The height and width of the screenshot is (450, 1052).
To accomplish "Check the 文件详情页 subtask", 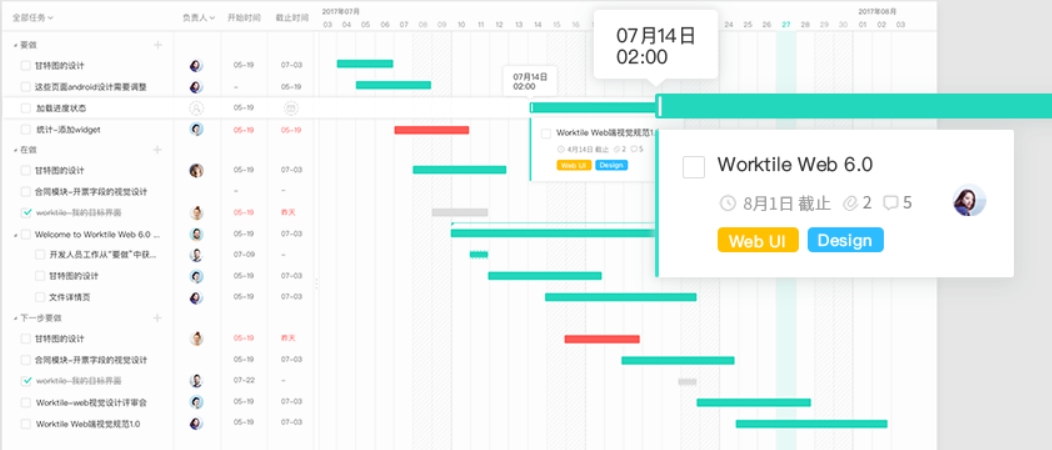I will click(x=40, y=297).
